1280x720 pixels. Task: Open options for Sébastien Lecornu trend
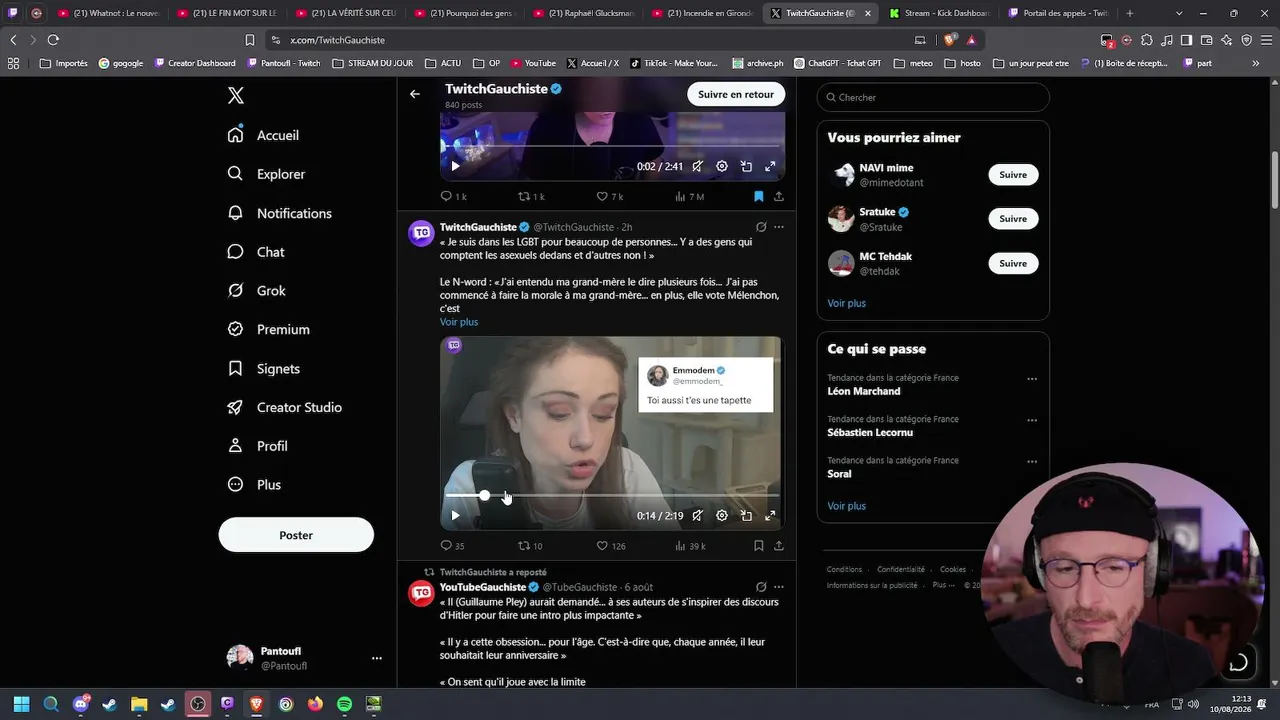(x=1032, y=420)
